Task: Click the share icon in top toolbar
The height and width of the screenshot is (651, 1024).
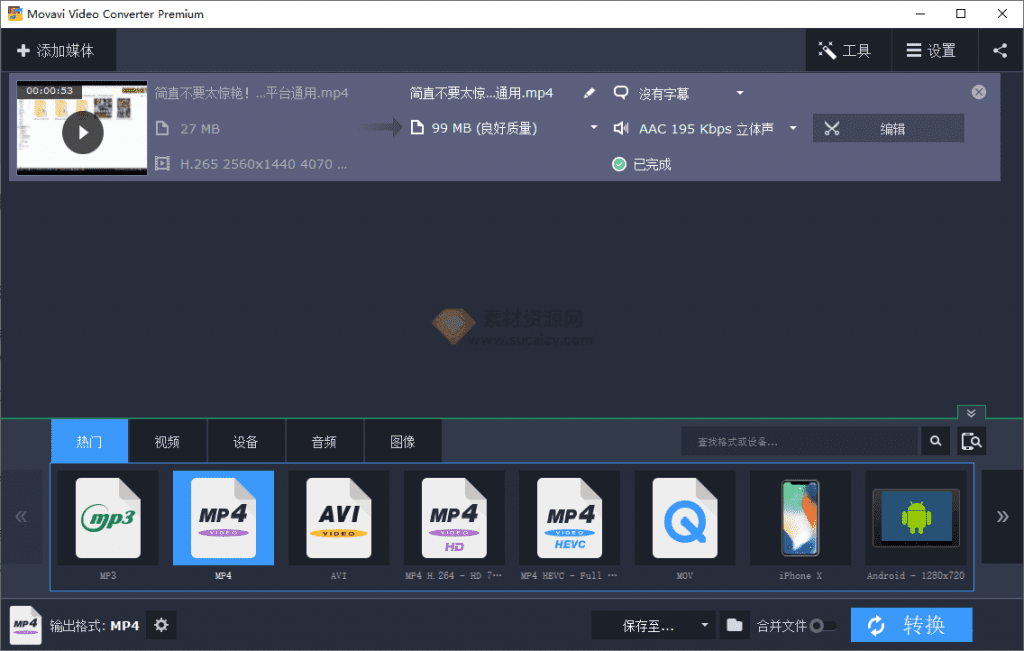Action: (1000, 50)
